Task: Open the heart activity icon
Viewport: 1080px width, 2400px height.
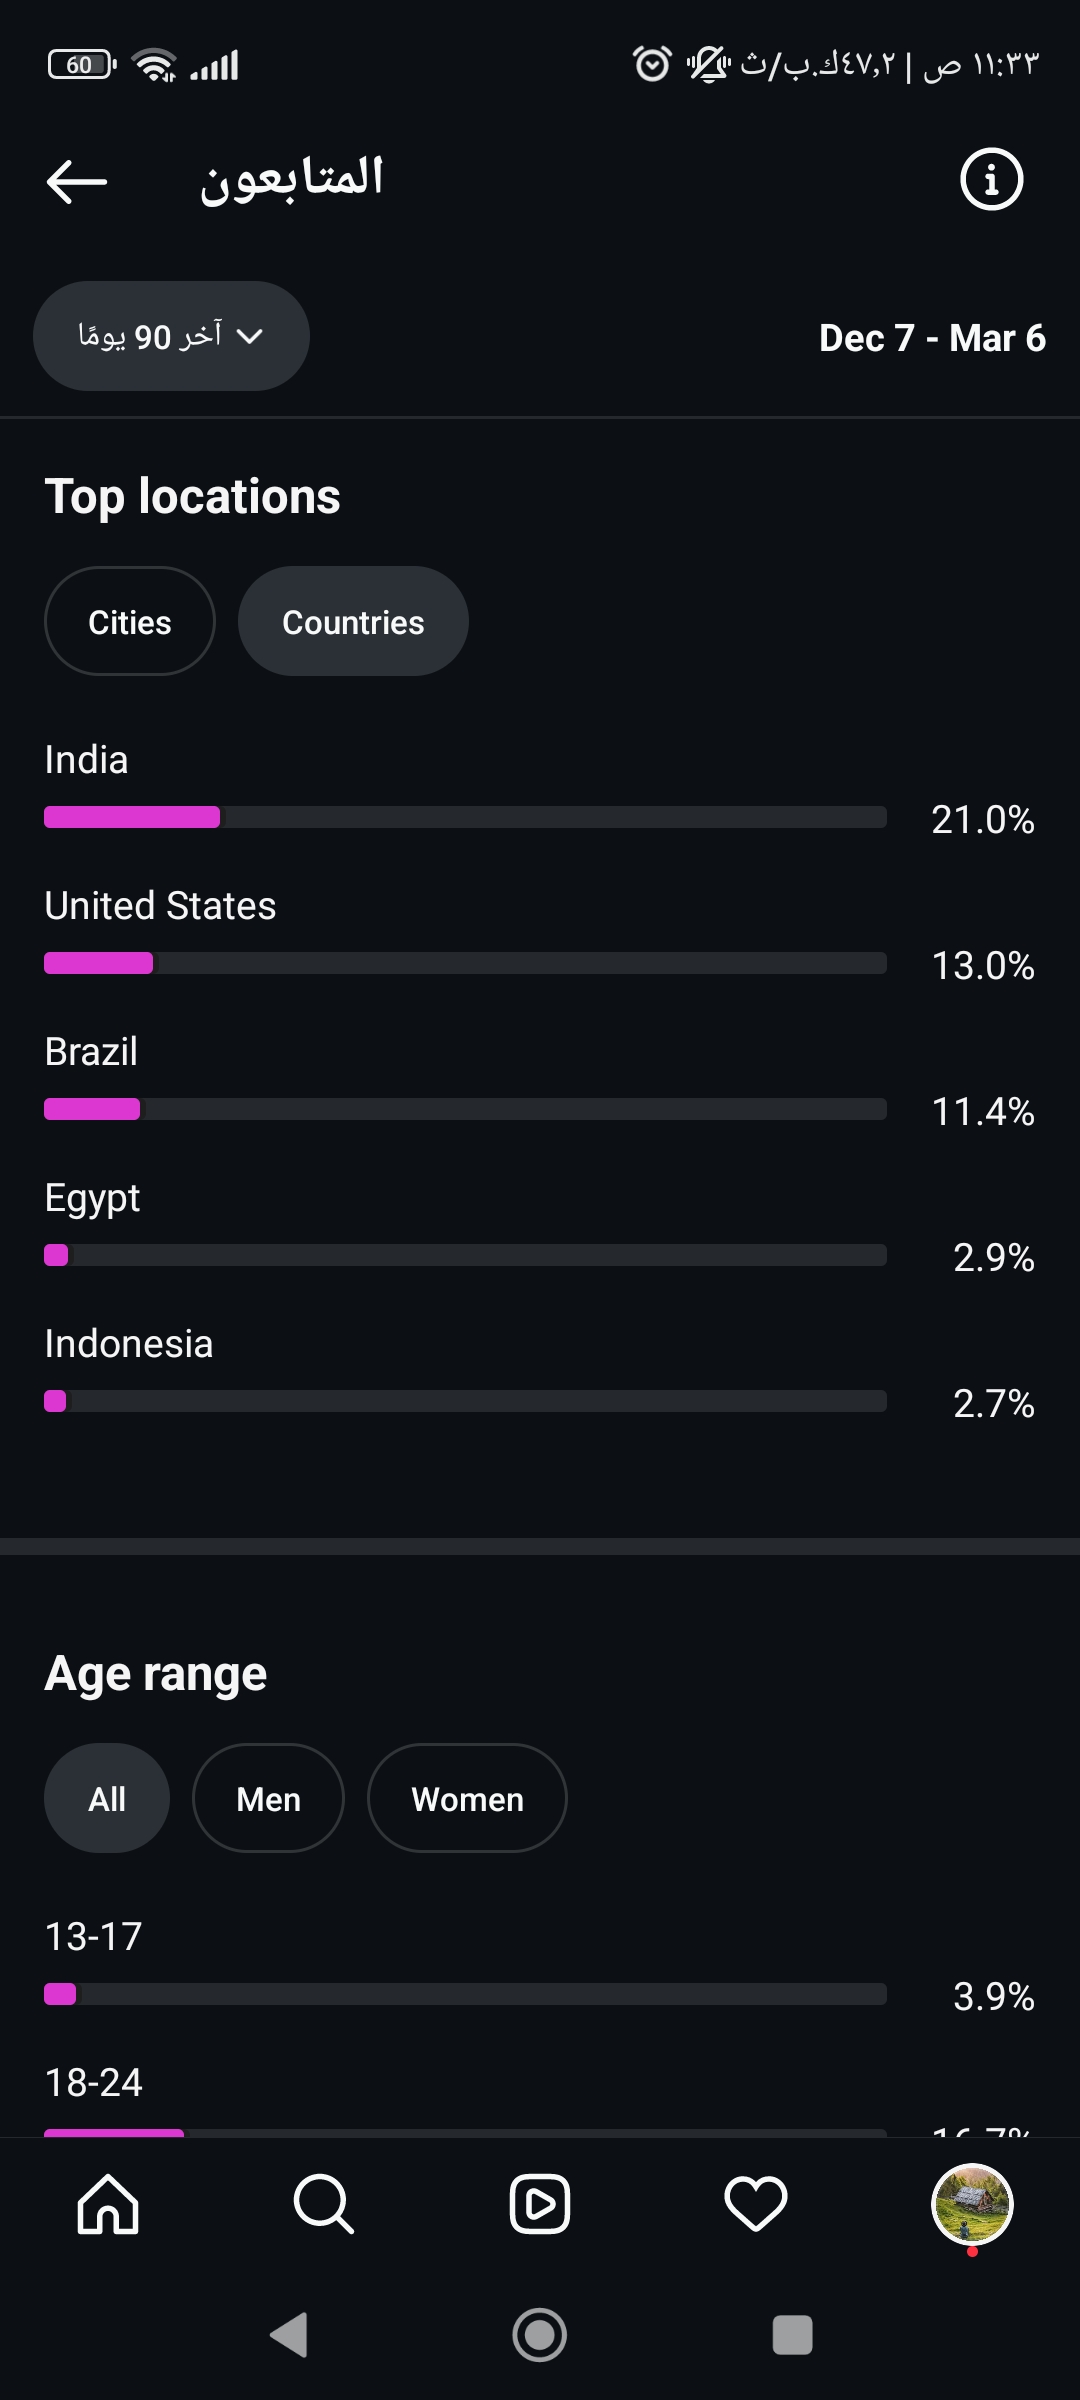Action: [756, 2204]
